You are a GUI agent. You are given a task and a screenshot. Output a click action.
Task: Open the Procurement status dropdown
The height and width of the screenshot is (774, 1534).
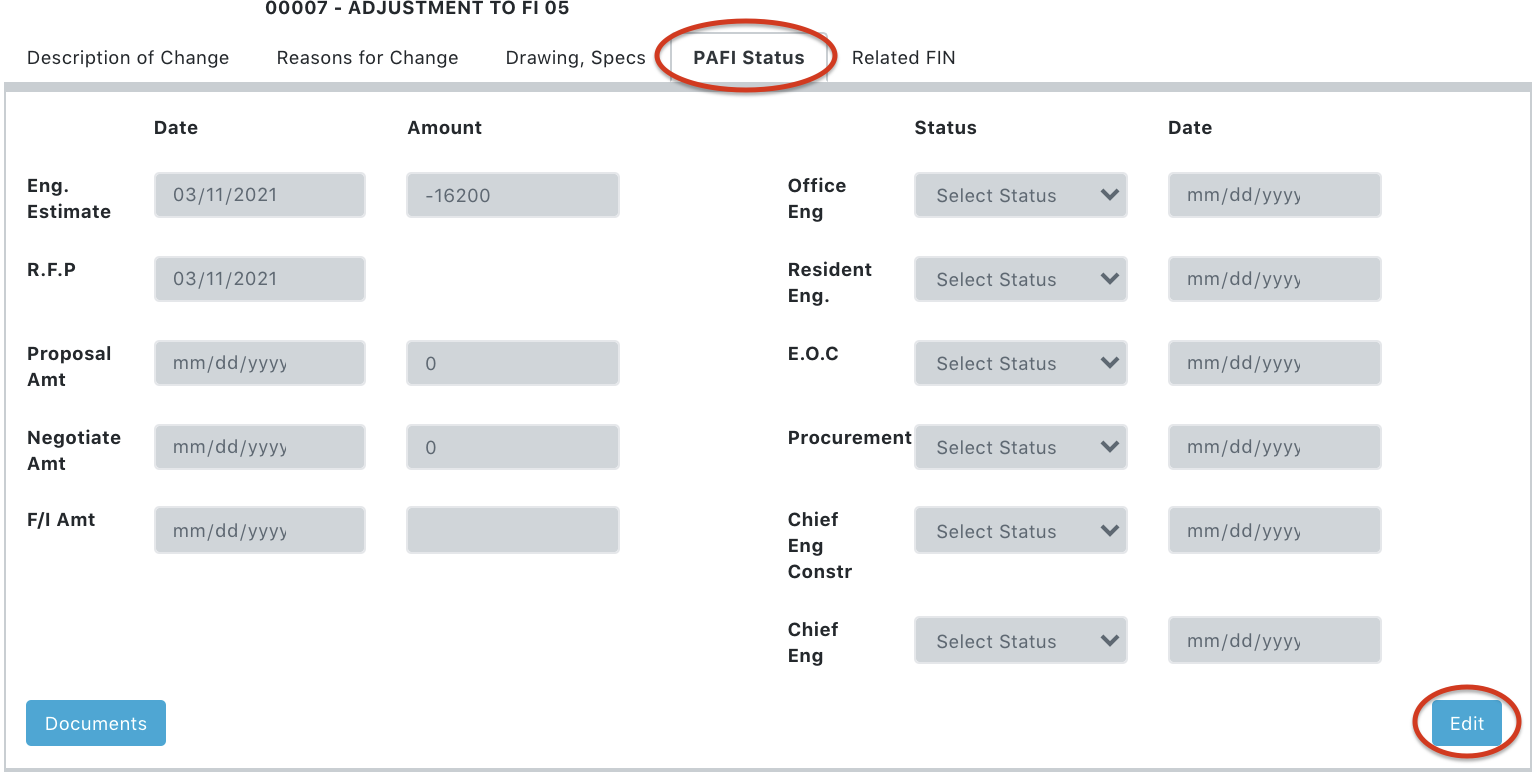coord(1020,447)
